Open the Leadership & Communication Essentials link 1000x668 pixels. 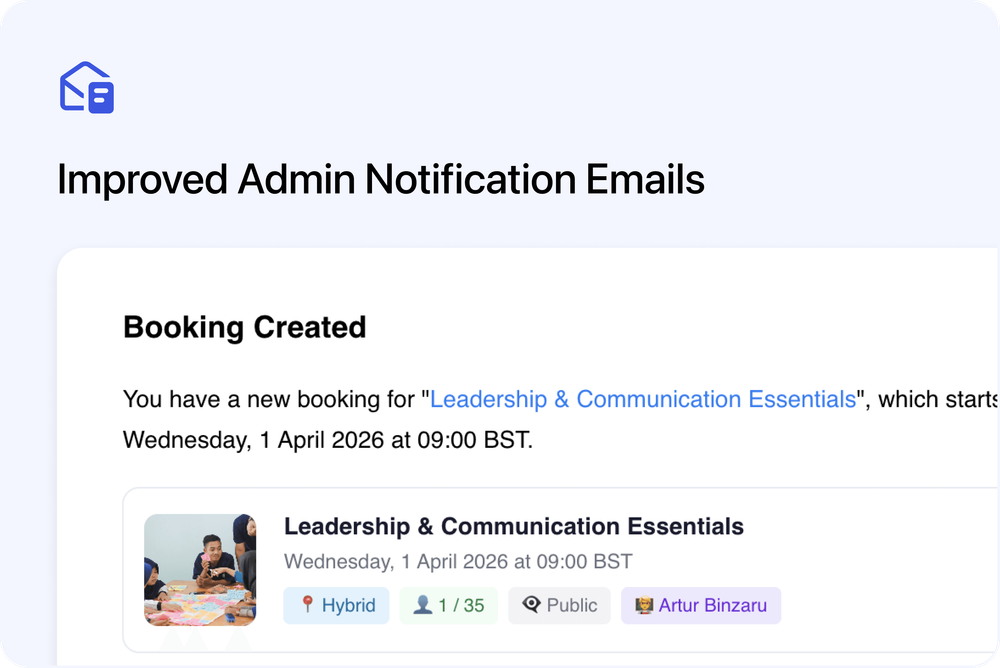click(x=643, y=399)
